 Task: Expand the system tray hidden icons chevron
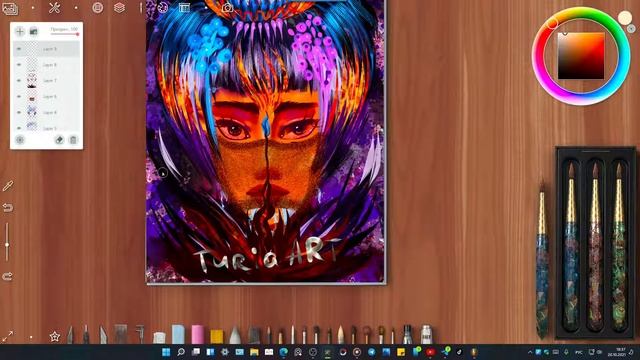530,352
